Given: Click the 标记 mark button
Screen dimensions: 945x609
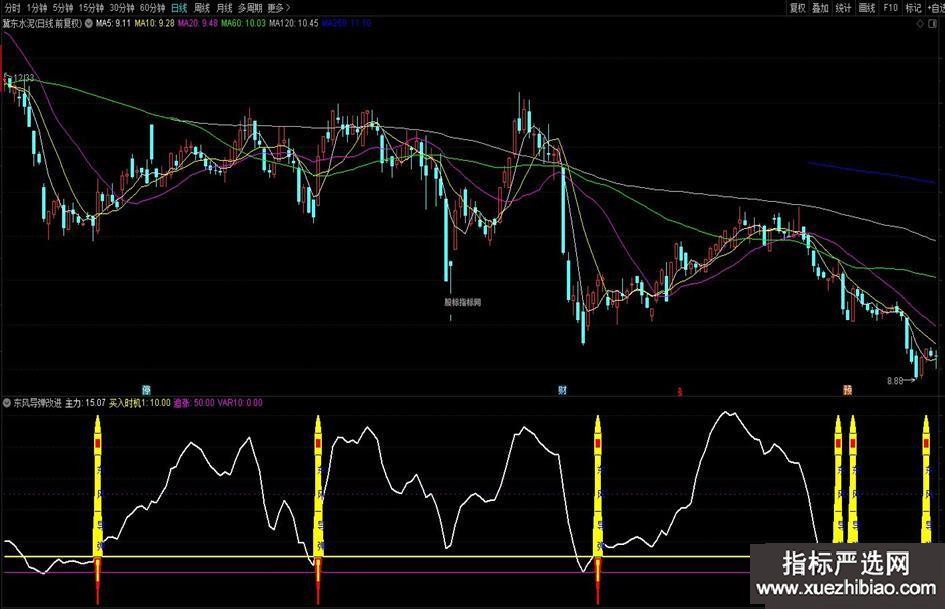Looking at the screenshot, I should (913, 8).
